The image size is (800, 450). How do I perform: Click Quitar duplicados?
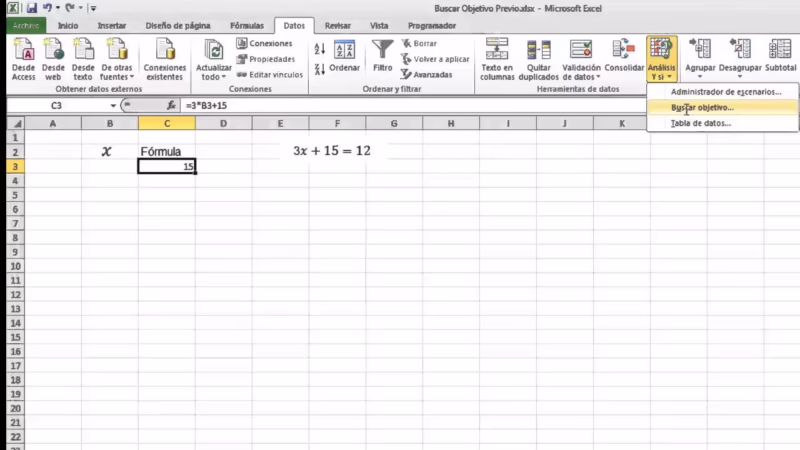539,59
